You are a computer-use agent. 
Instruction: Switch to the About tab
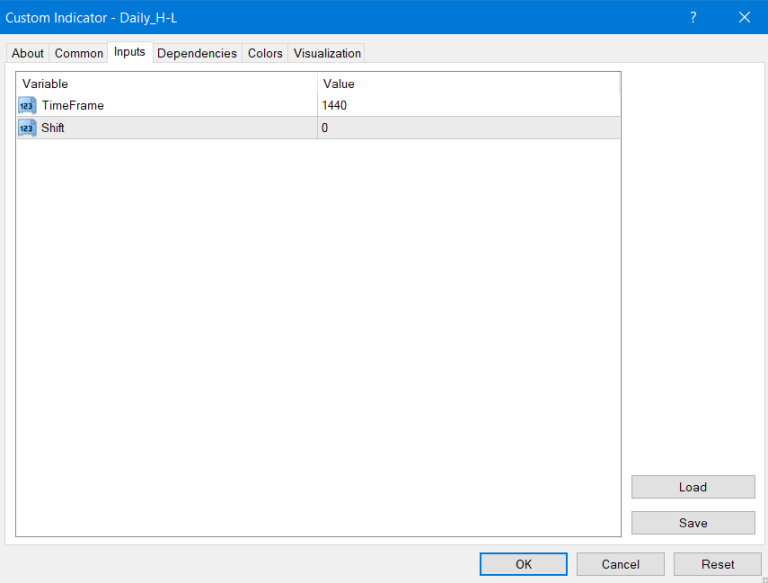click(28, 53)
